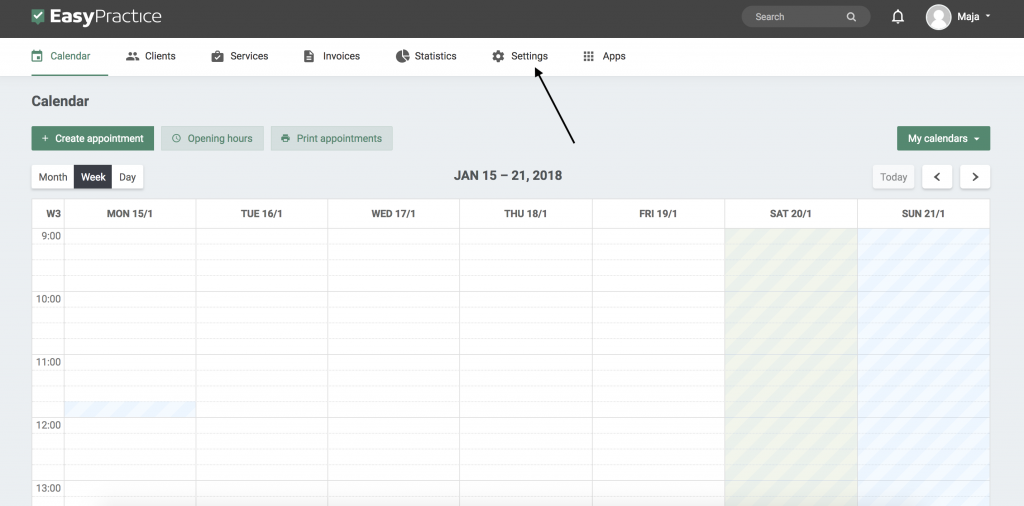Click the Apps grid icon

point(588,56)
